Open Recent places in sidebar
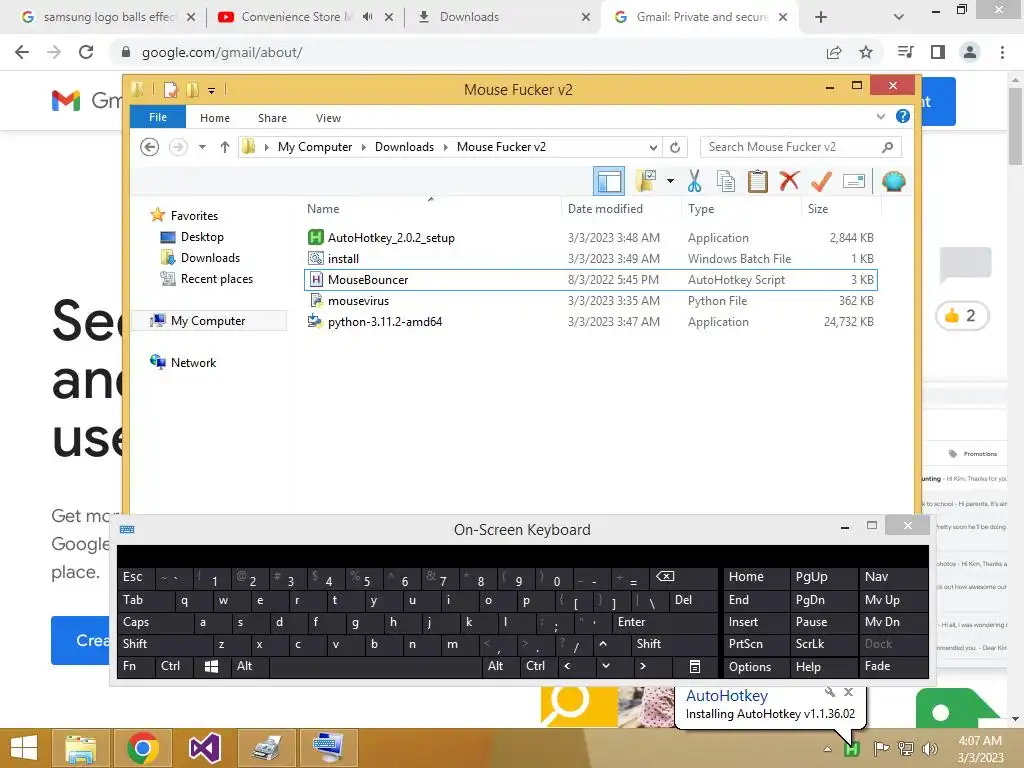Screen dimensions: 1024x768 click(216, 278)
